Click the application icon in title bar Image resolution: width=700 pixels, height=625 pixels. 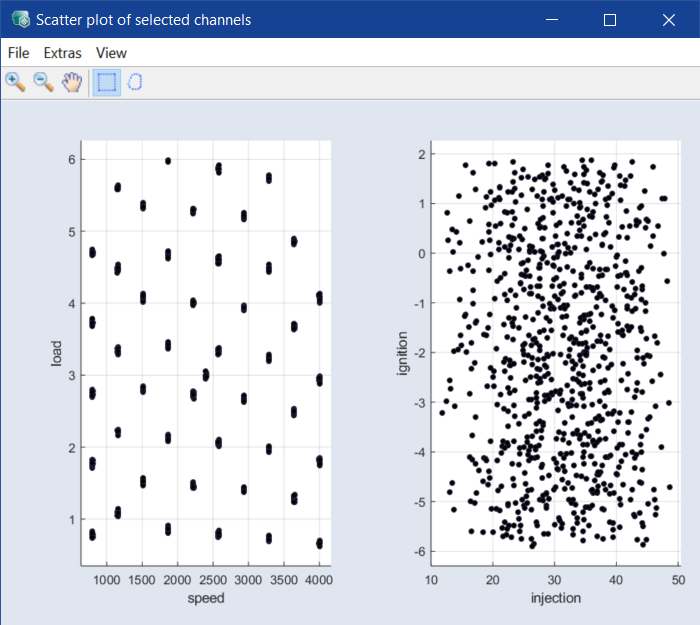point(19,20)
